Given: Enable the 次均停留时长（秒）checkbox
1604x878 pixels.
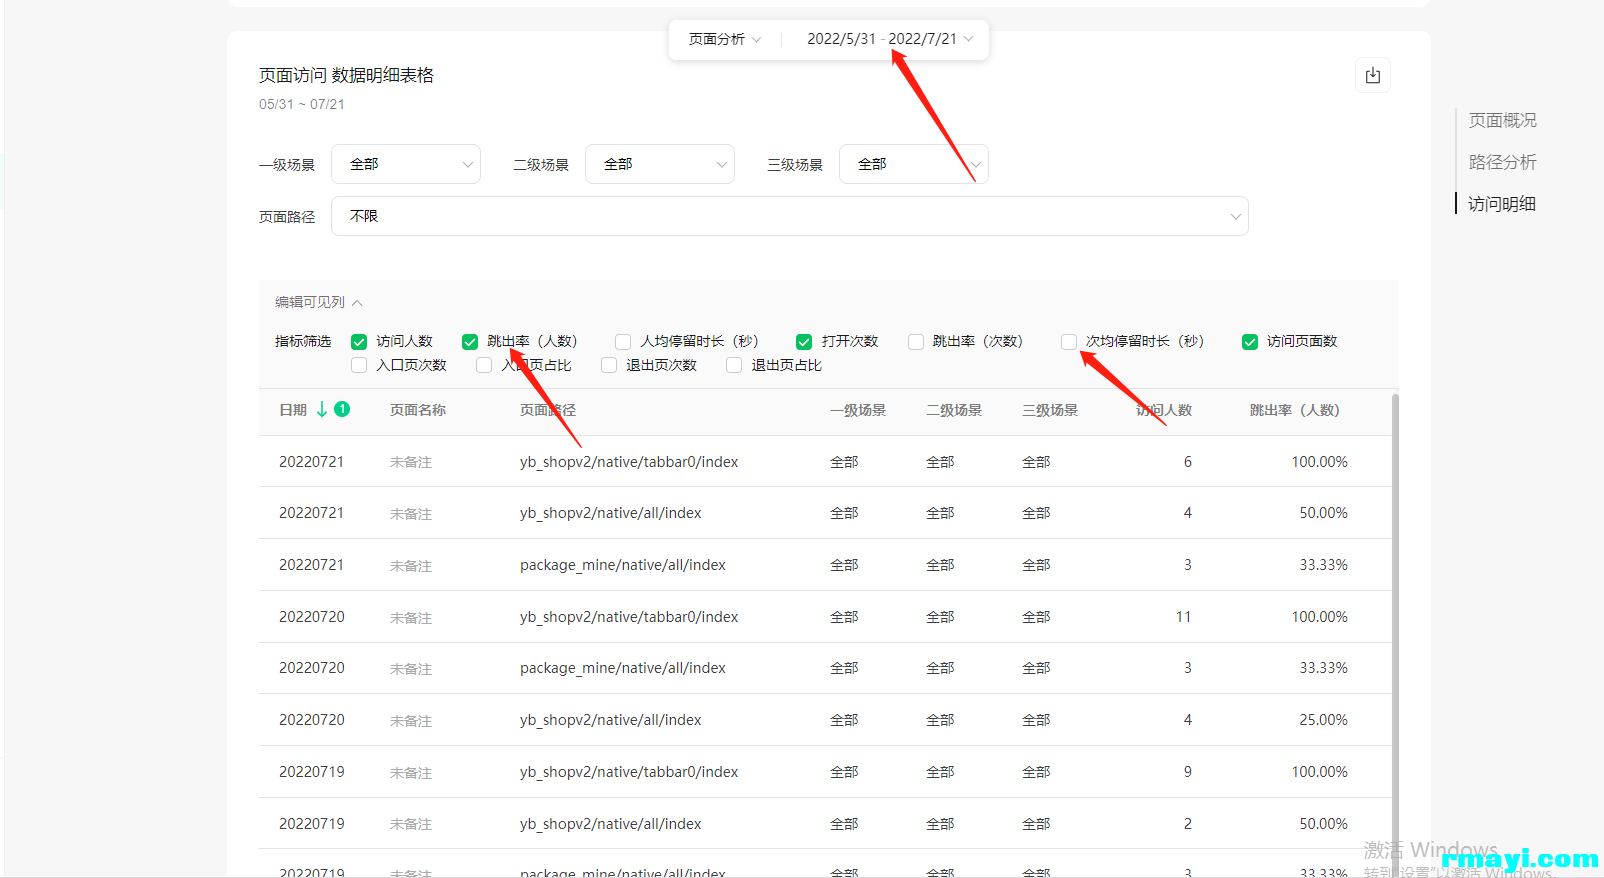Looking at the screenshot, I should tap(1069, 342).
